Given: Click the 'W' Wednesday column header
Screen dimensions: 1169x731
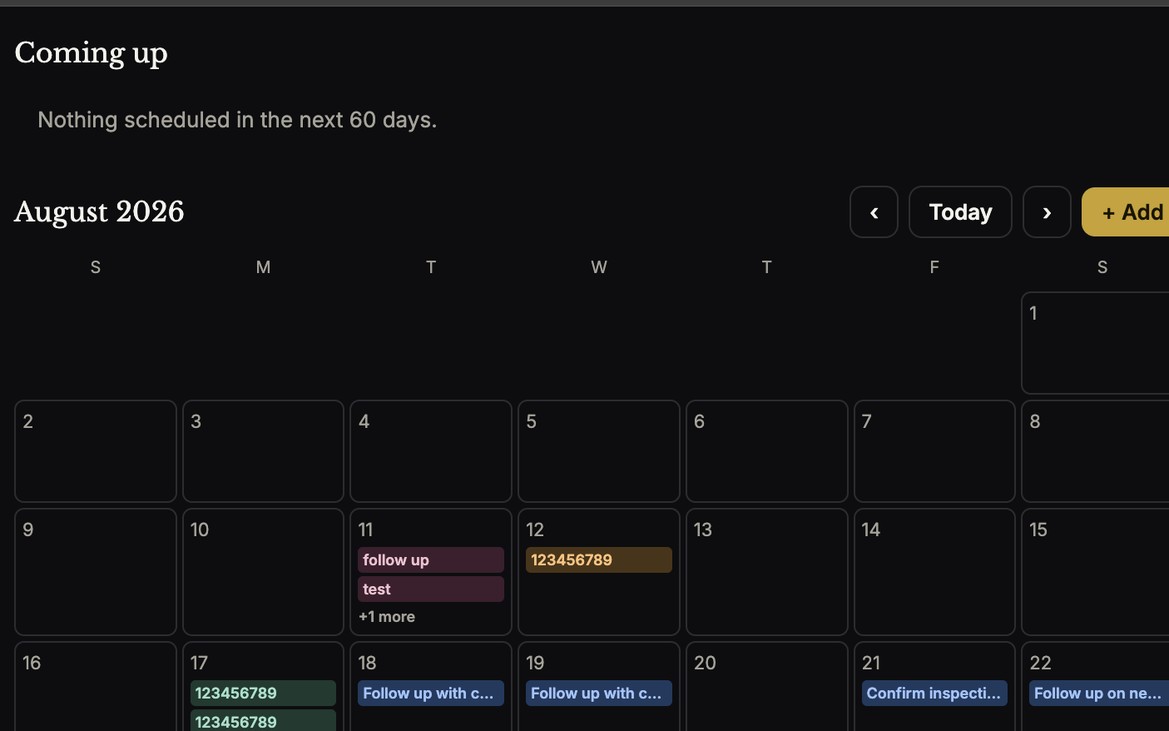Looking at the screenshot, I should [x=599, y=268].
